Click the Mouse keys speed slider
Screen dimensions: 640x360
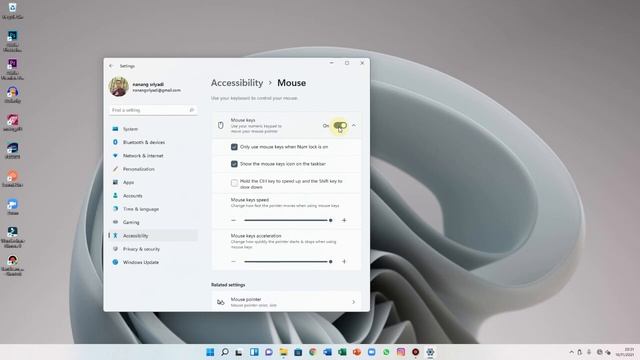(288, 220)
